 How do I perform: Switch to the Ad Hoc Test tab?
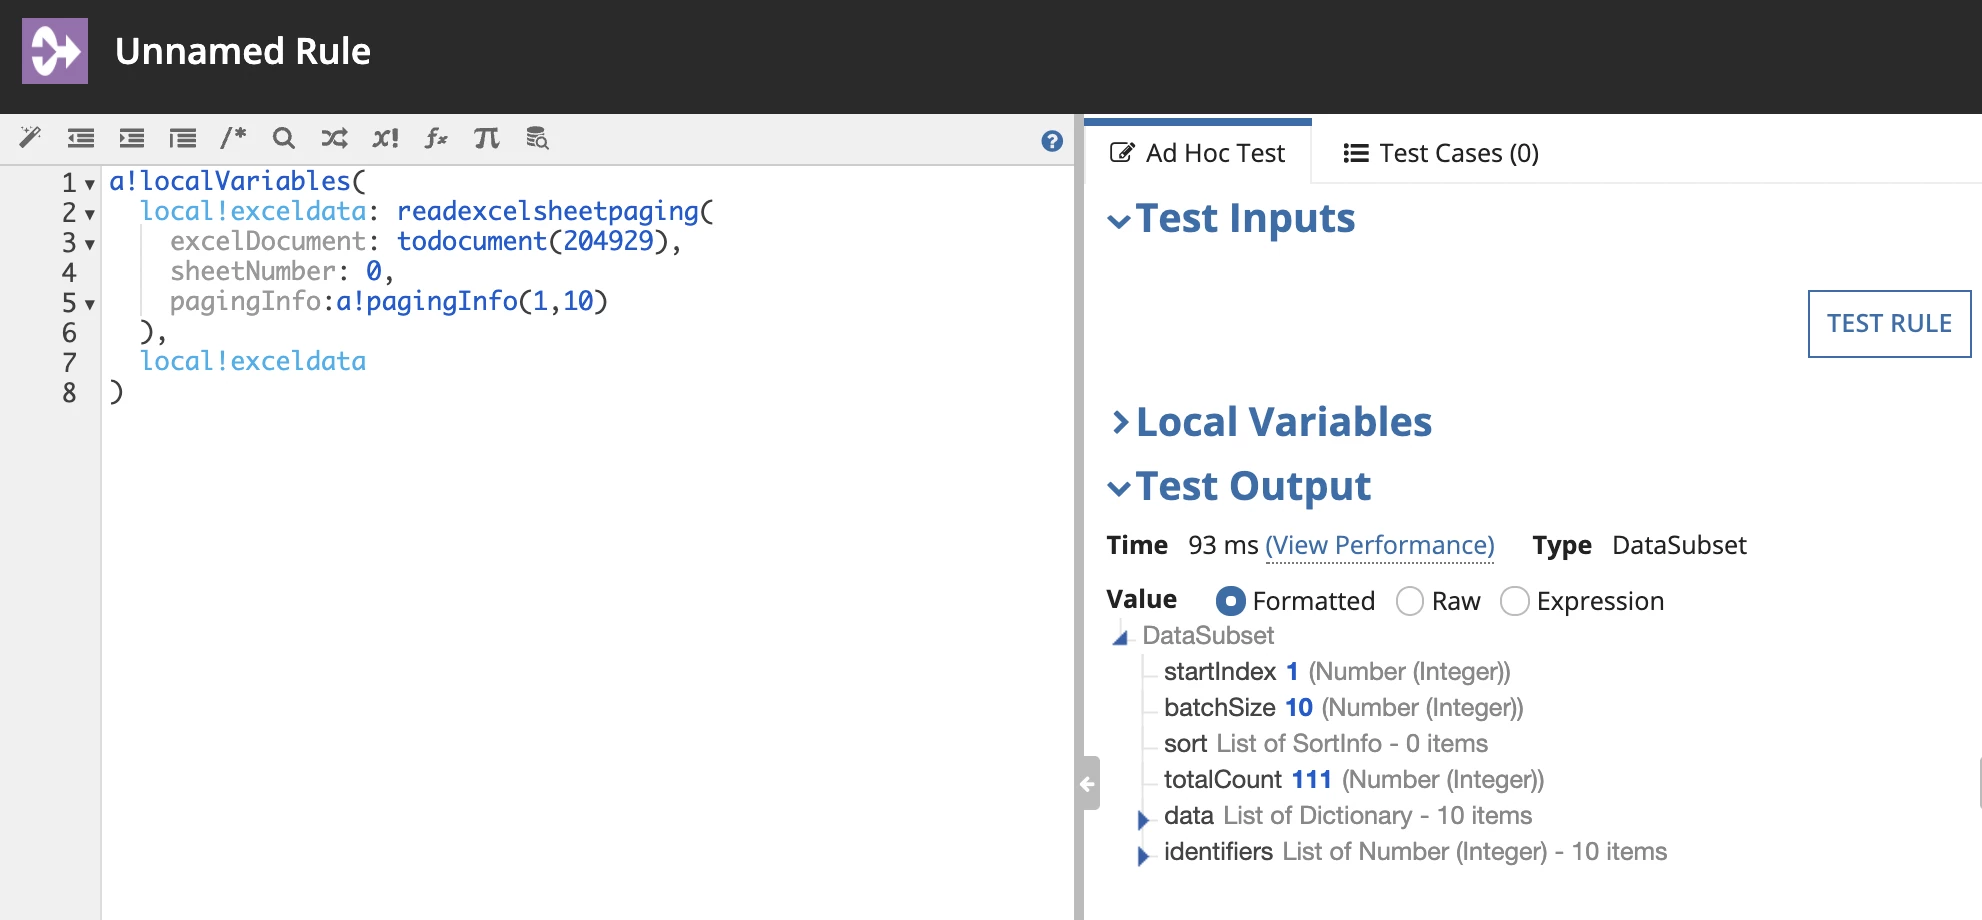1198,153
